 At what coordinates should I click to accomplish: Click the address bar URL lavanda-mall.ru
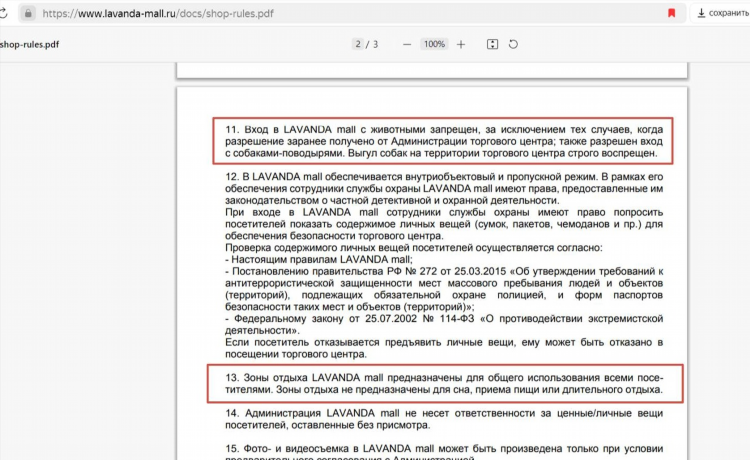[x=158, y=13]
